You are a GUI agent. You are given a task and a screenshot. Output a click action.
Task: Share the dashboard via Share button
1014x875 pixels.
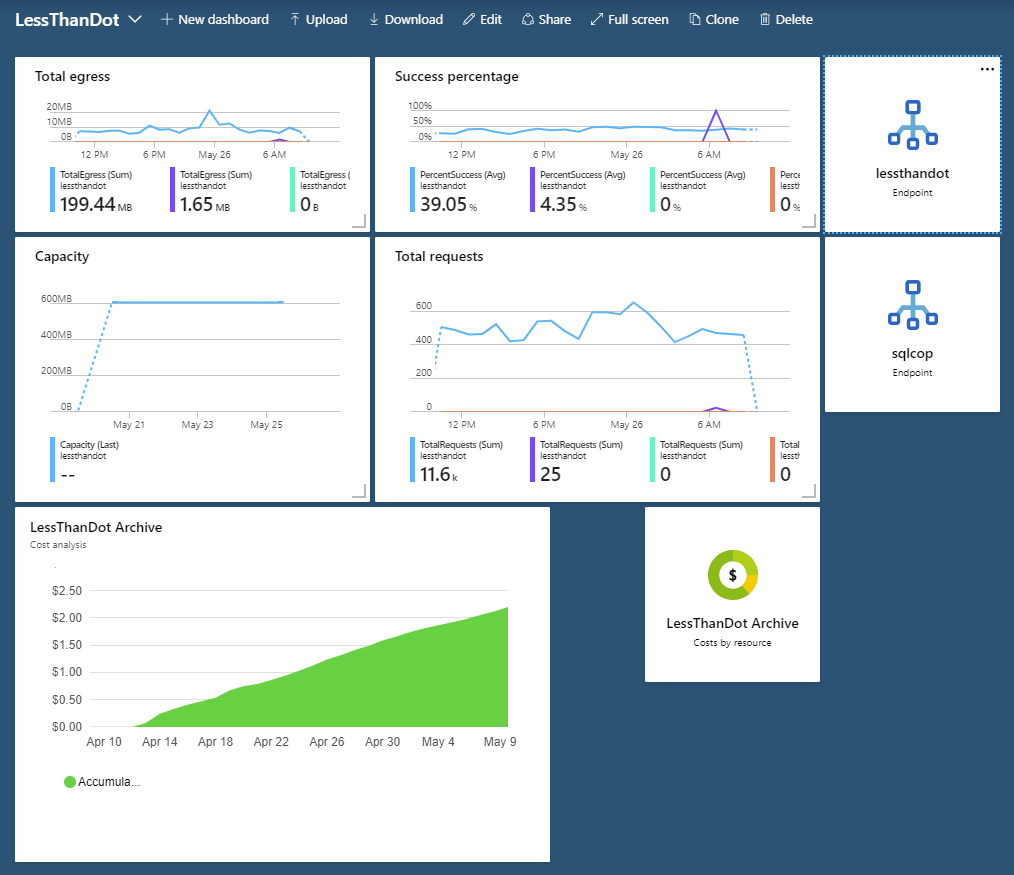point(546,19)
